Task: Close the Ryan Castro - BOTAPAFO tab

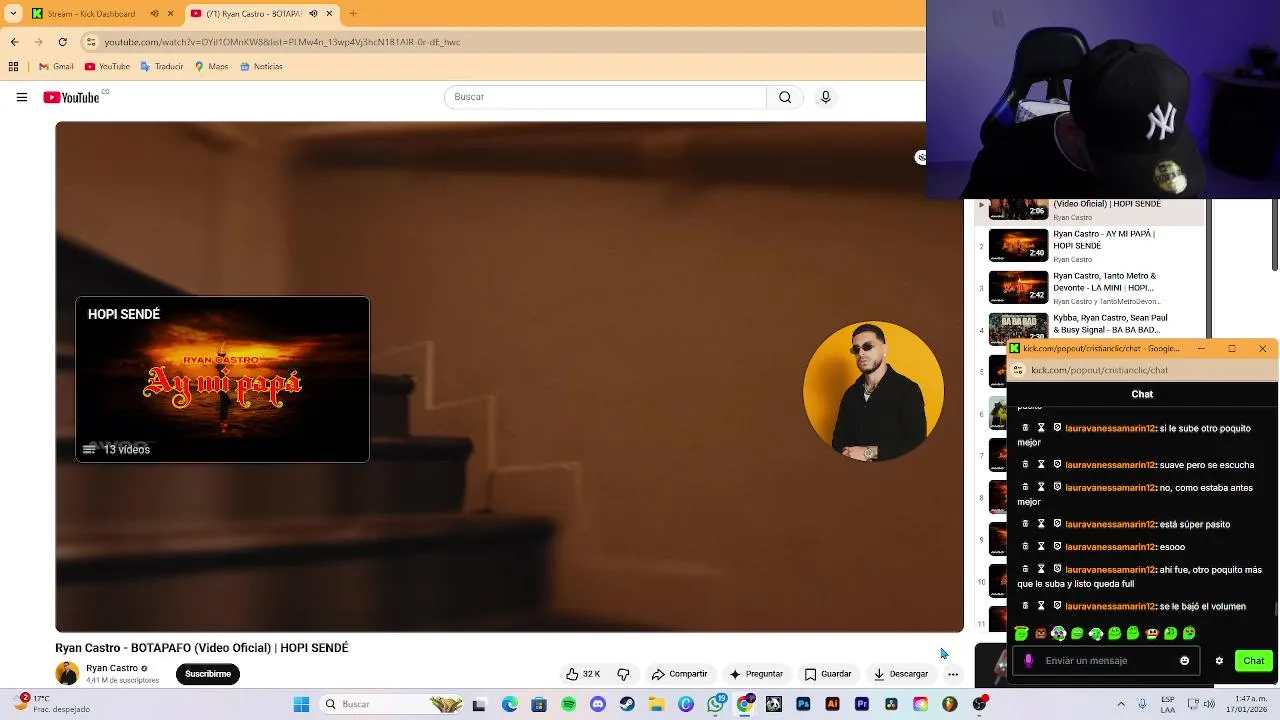Action: (329, 14)
